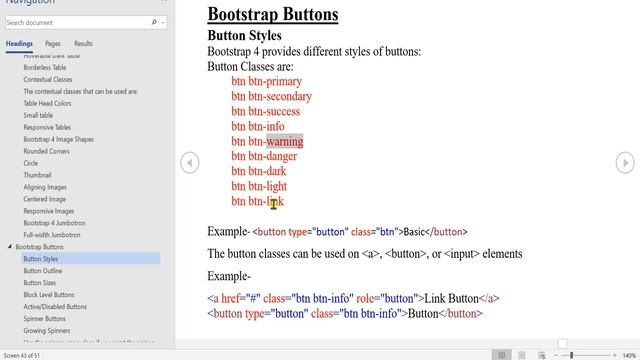Click the zoom in plus button
Viewport: 640px width, 360px height.
coord(615,356)
